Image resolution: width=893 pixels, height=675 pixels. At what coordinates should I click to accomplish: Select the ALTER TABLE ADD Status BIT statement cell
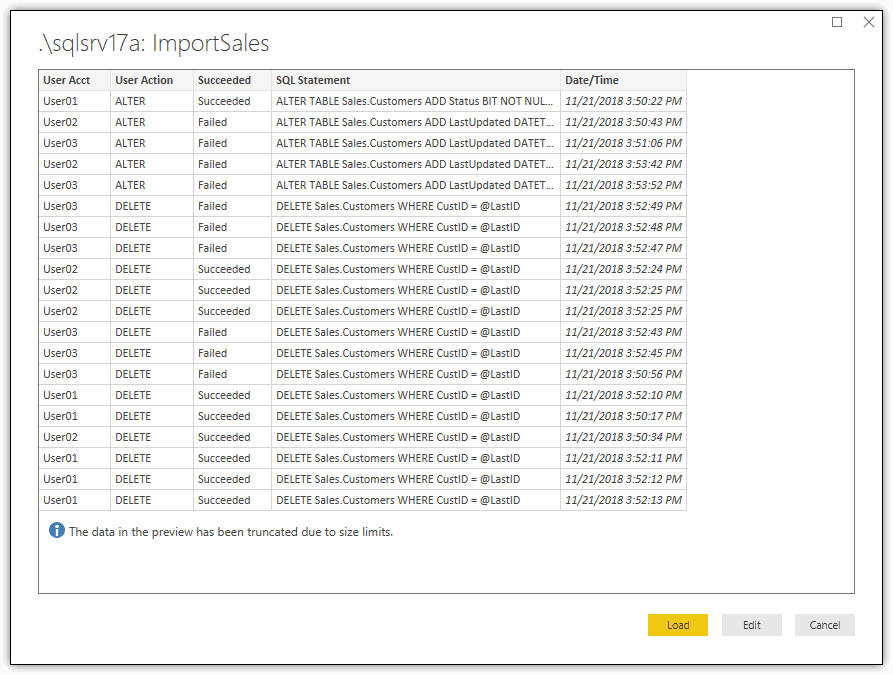point(416,101)
